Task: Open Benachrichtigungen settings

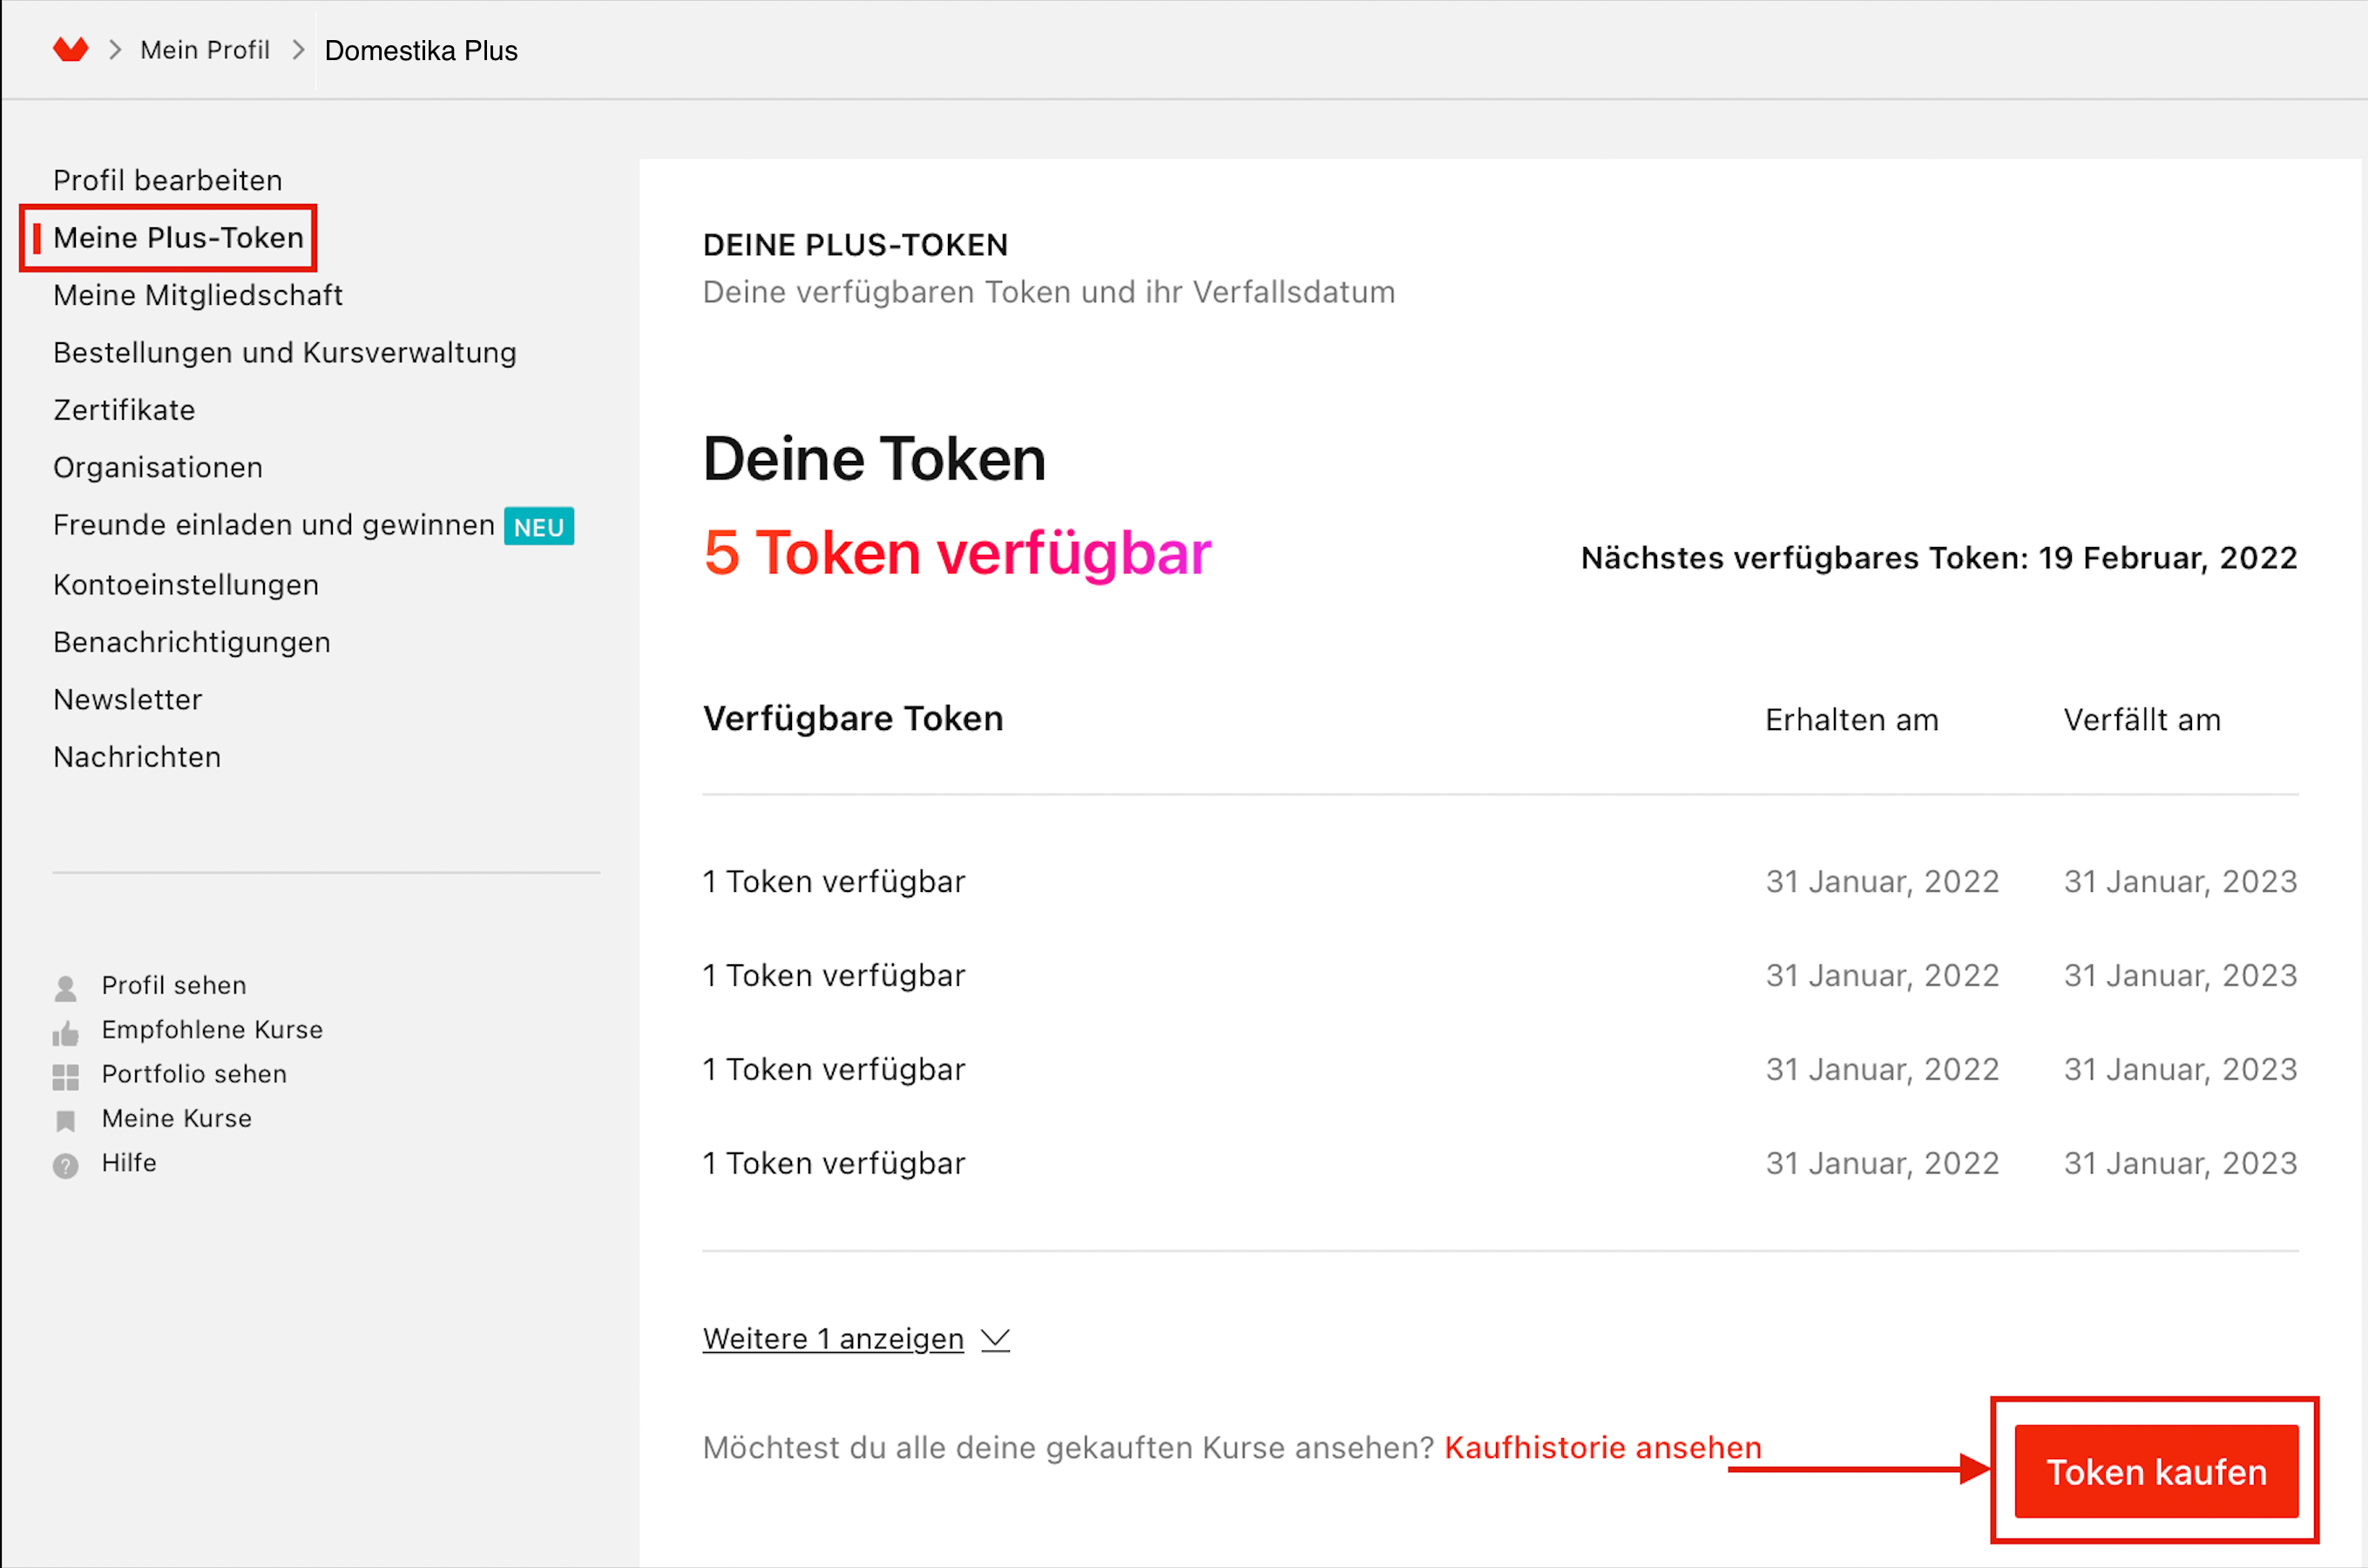Action: click(192, 642)
